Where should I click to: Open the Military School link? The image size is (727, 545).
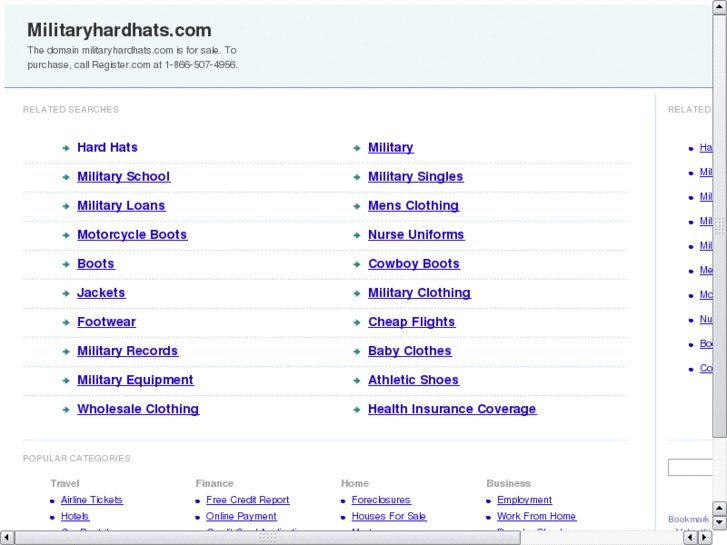(x=123, y=177)
